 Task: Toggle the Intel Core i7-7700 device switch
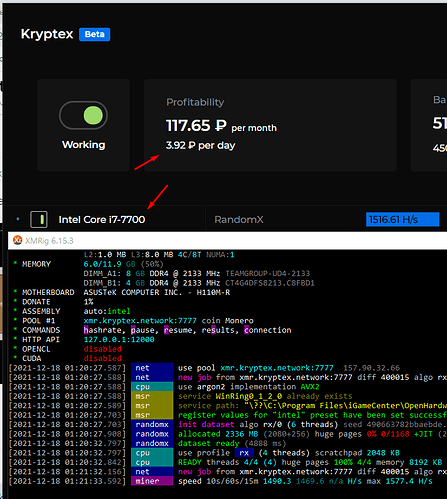39,219
